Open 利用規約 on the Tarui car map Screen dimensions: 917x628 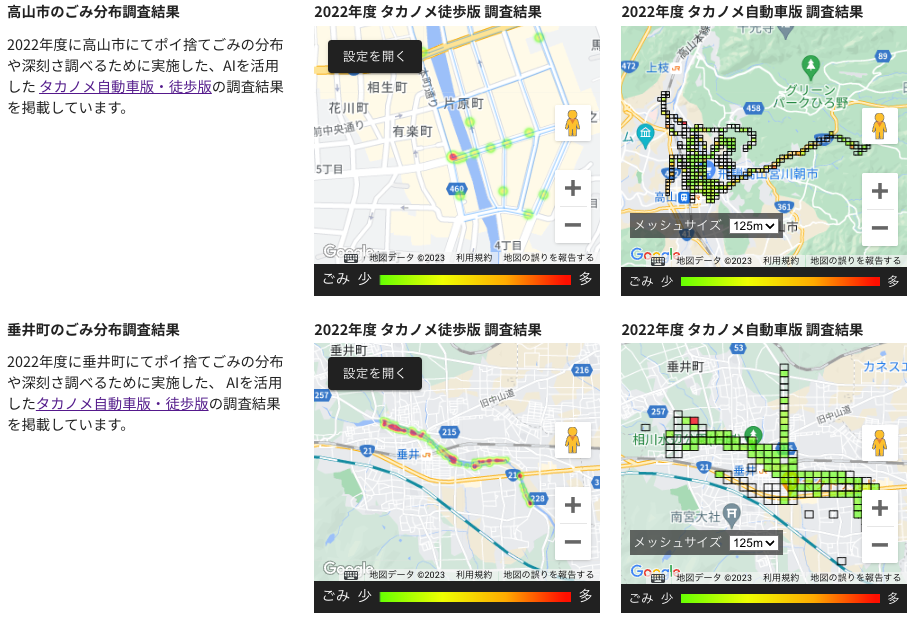pyautogui.click(x=781, y=578)
